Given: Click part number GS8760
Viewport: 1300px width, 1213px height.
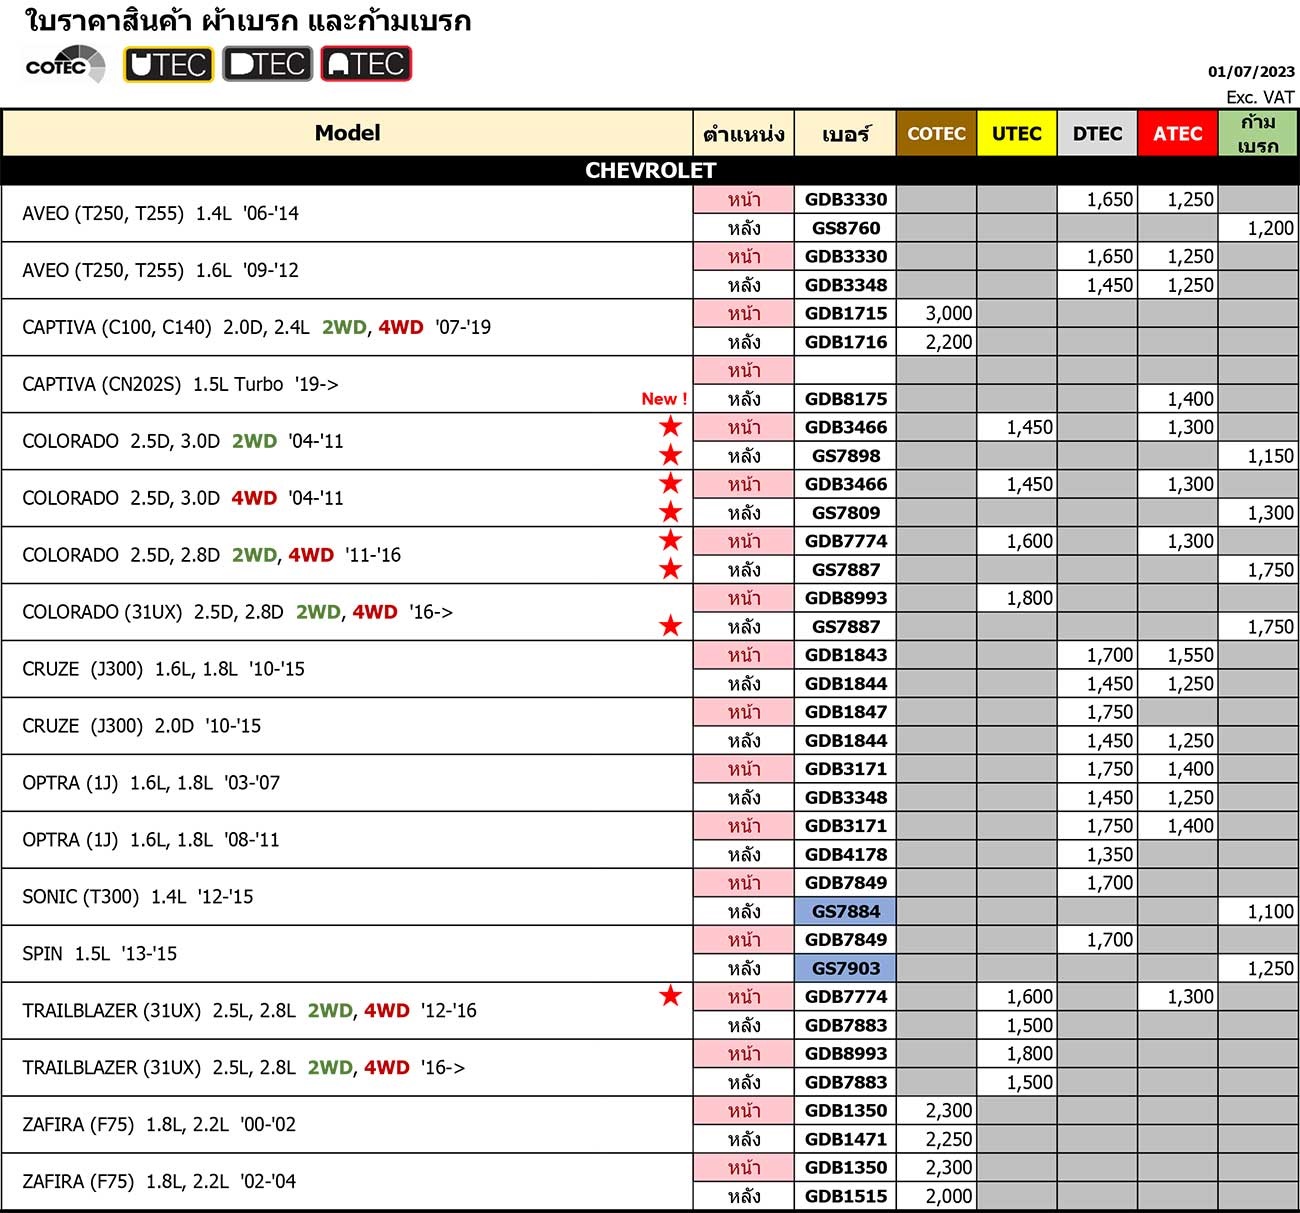Looking at the screenshot, I should click(x=846, y=228).
